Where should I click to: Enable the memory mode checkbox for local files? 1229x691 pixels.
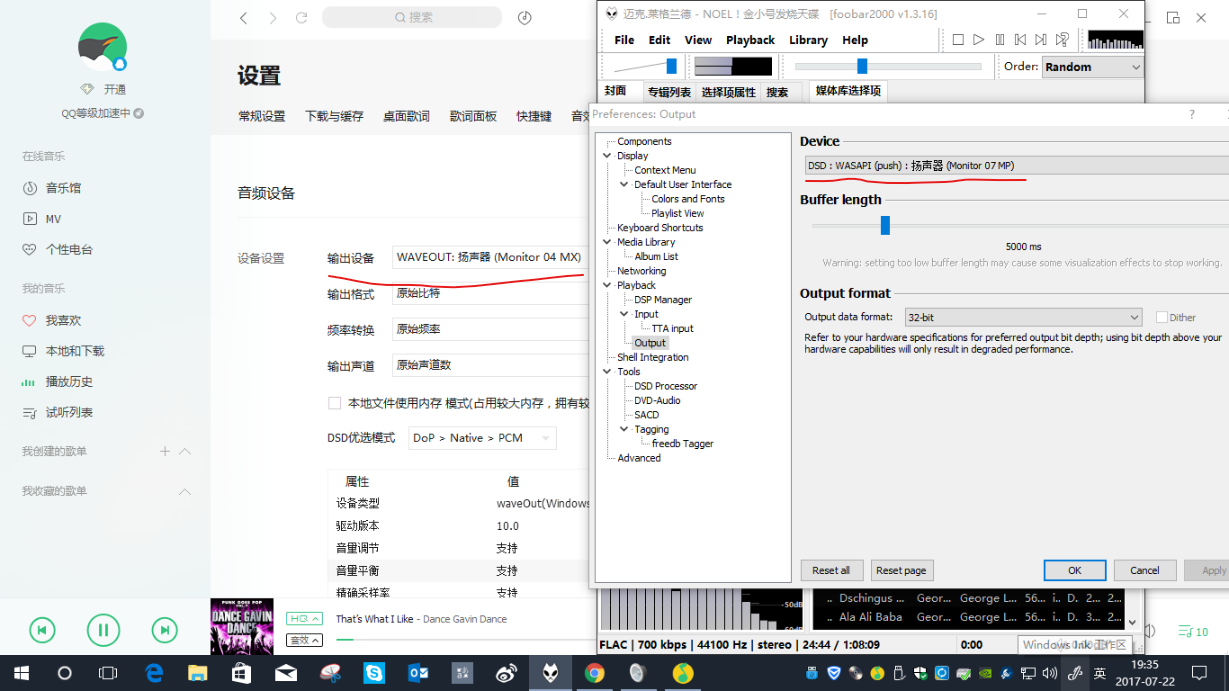click(x=335, y=403)
